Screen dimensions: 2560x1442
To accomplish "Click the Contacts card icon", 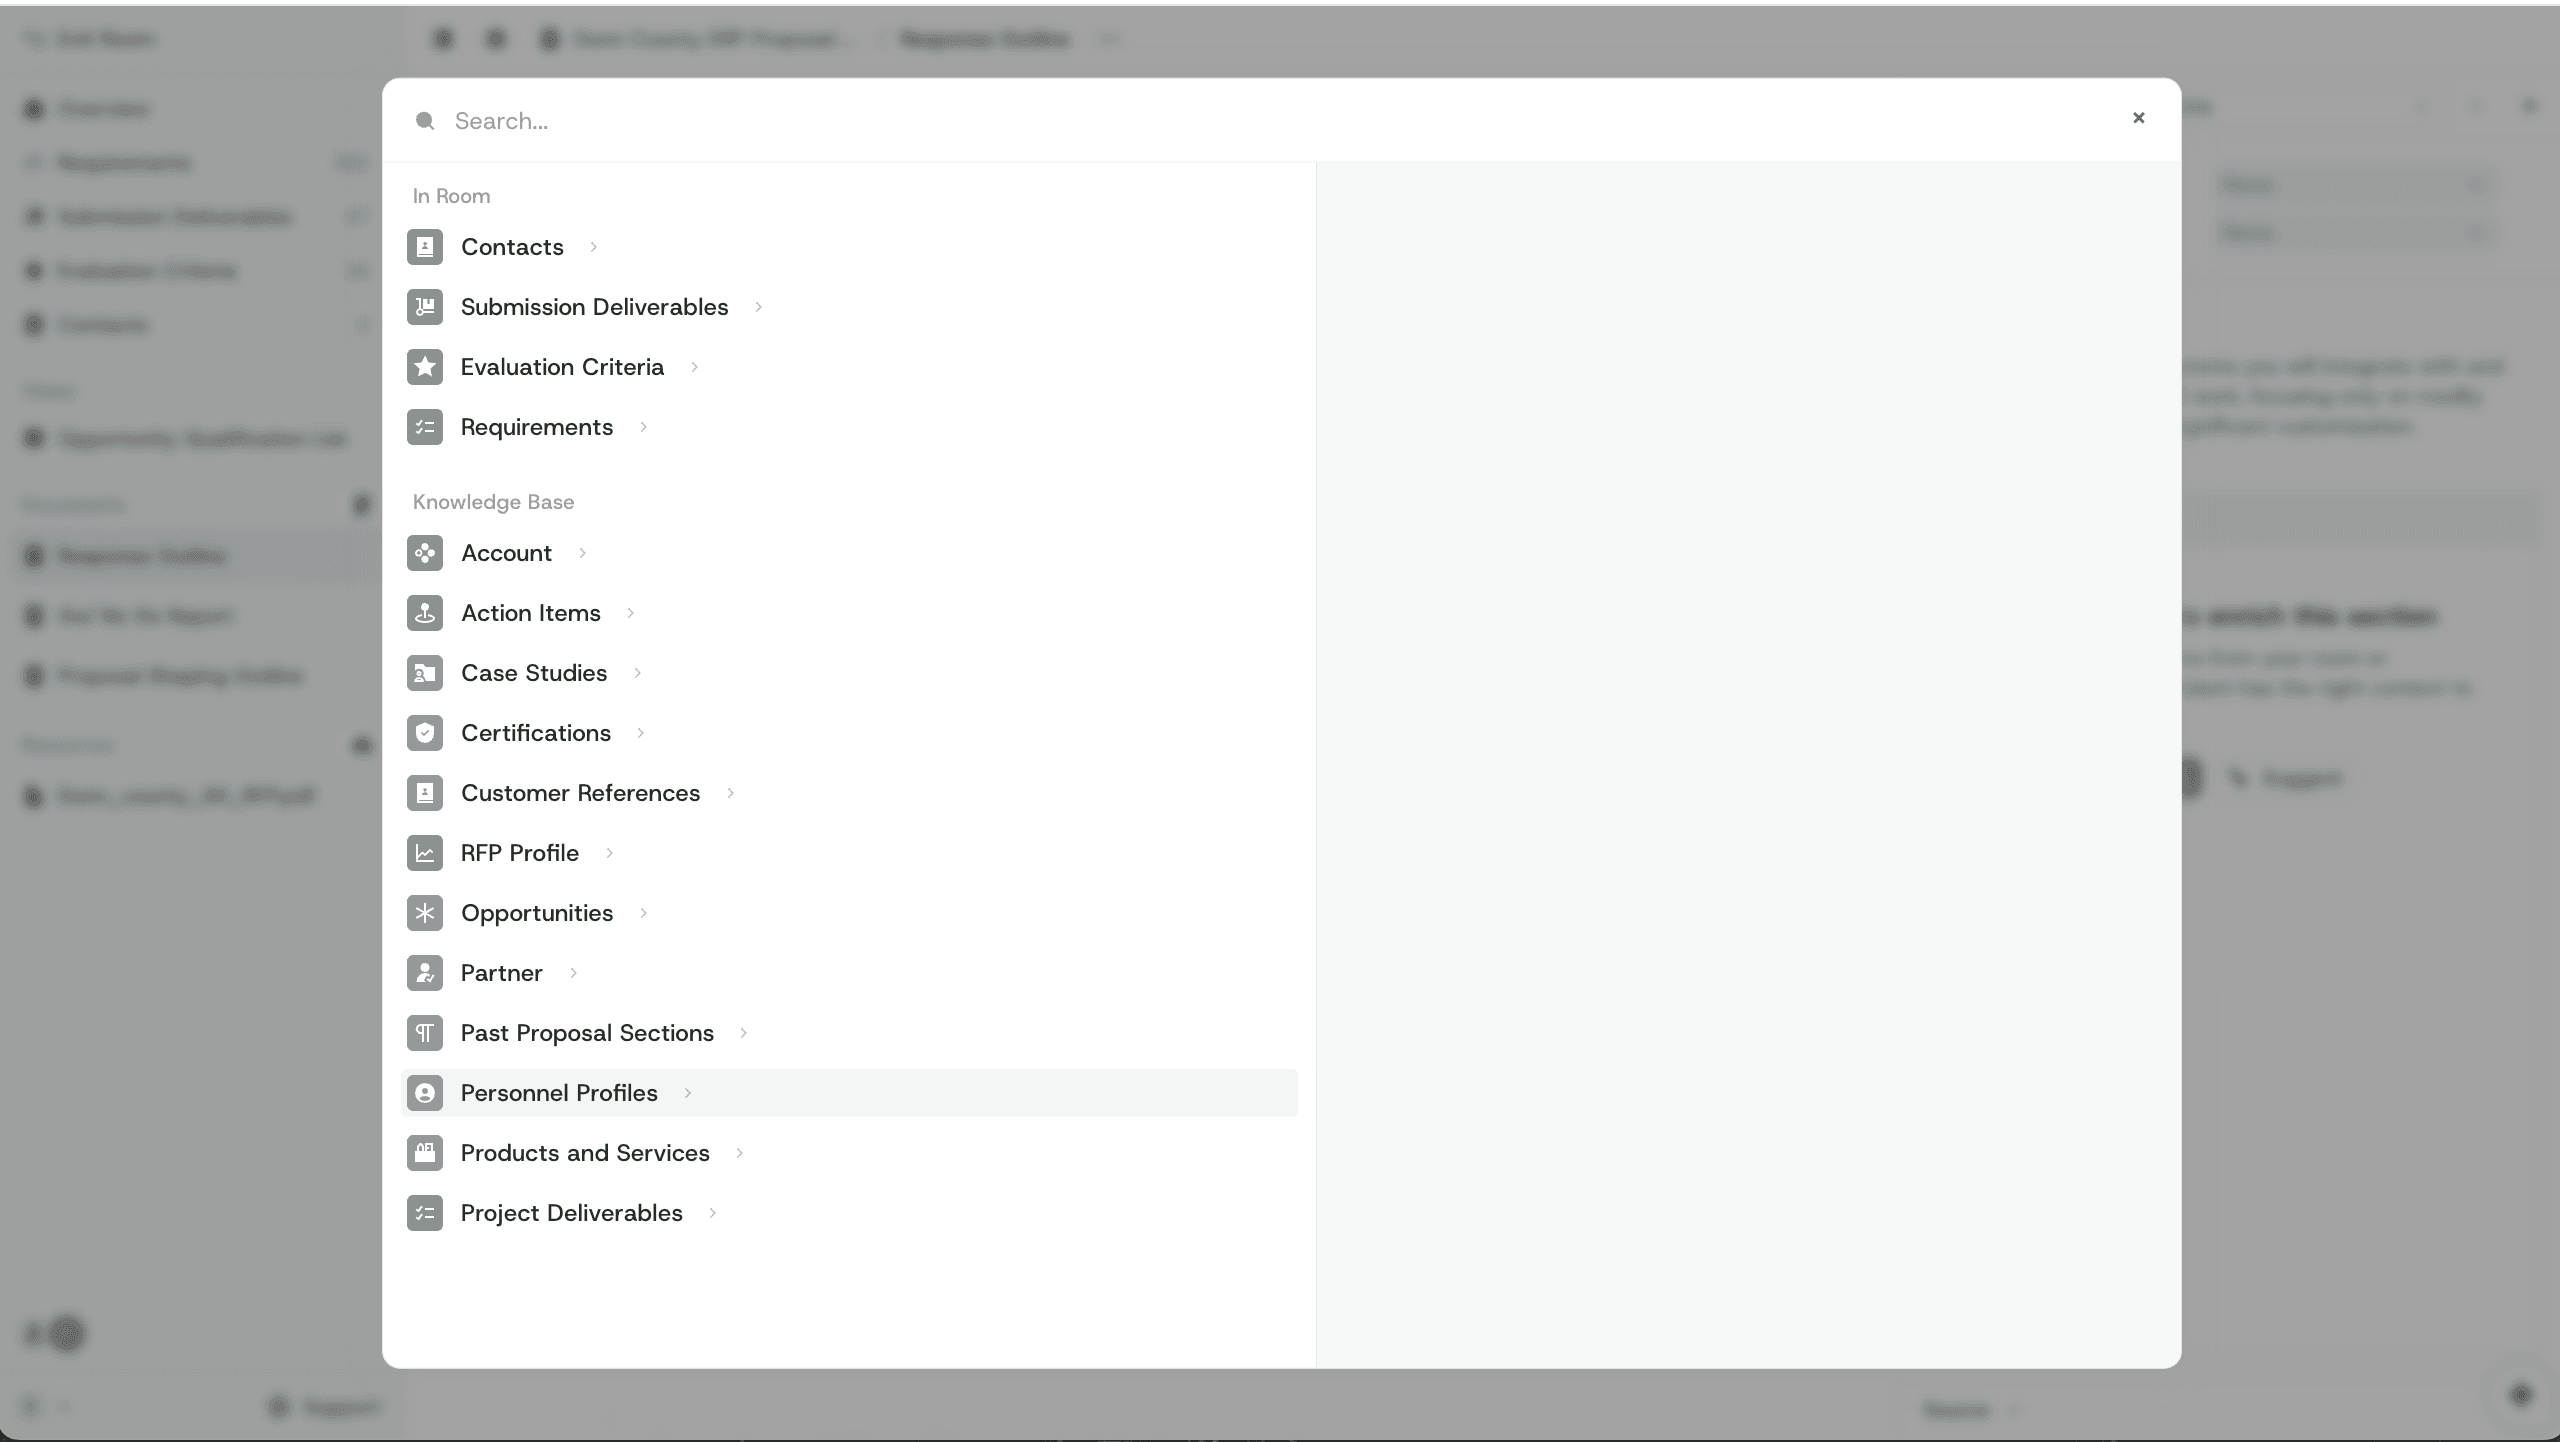I will (x=425, y=247).
